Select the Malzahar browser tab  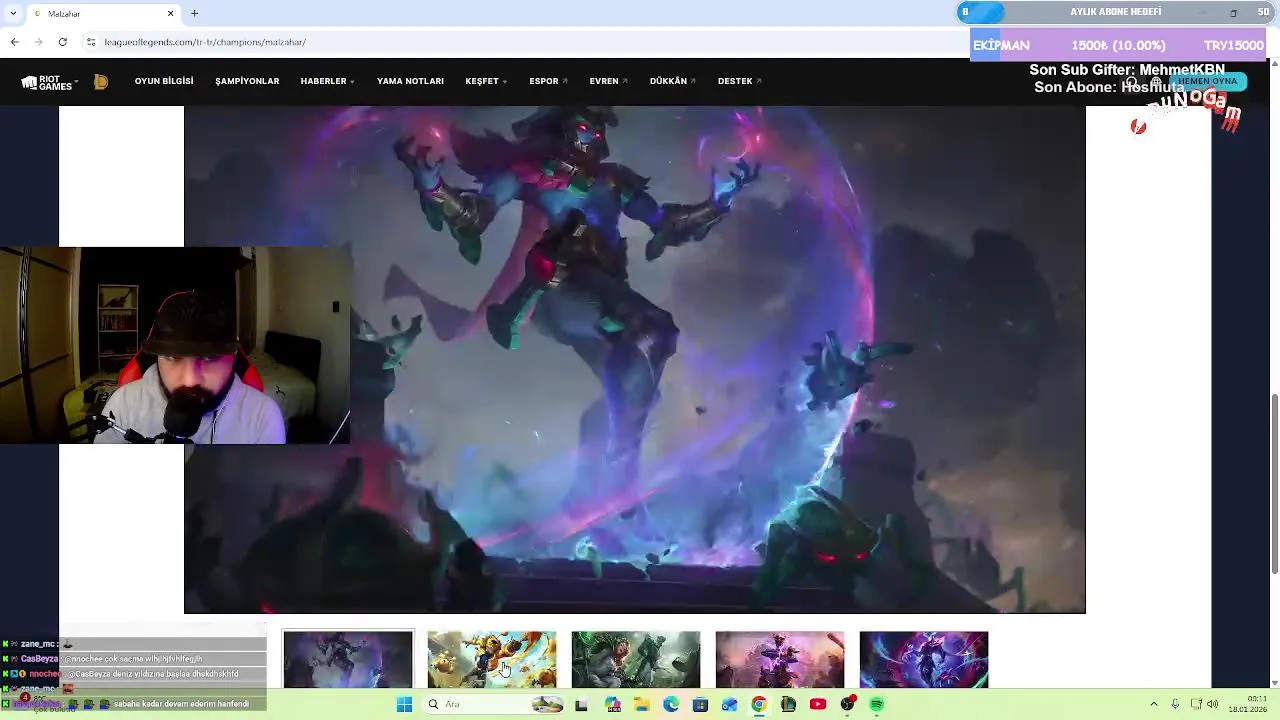[x=102, y=13]
